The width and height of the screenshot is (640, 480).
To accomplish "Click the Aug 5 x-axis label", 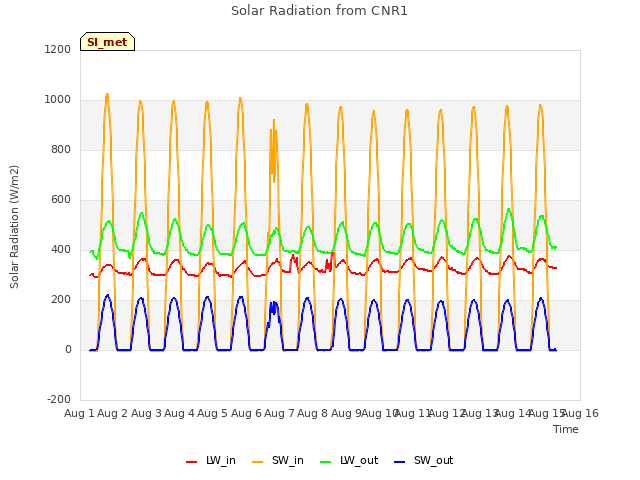I will pyautogui.click(x=213, y=413).
